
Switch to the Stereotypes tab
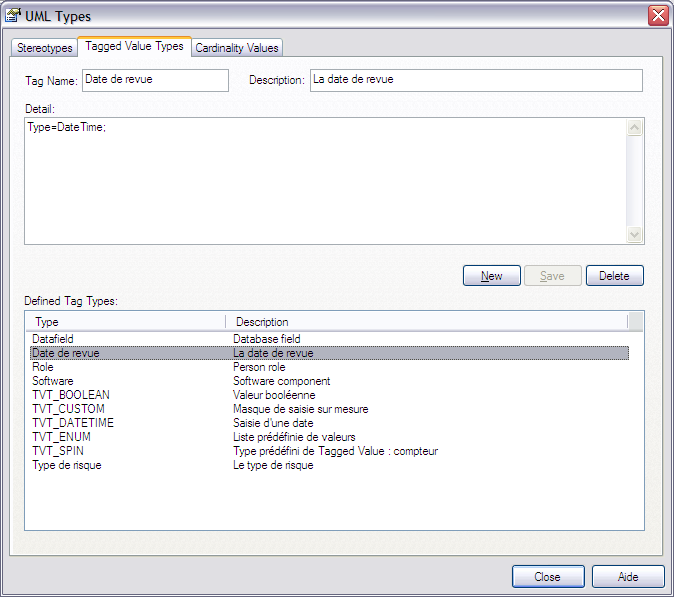(x=45, y=48)
